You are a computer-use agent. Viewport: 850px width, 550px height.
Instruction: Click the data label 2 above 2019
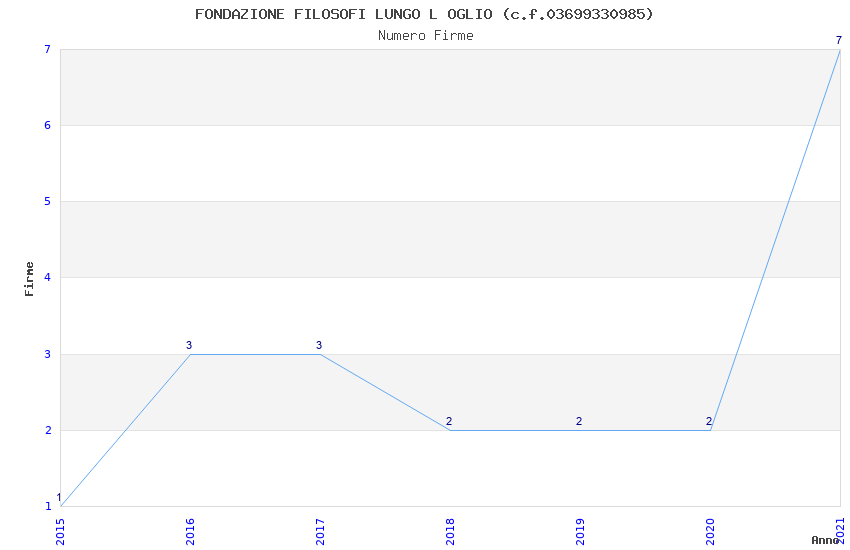point(579,421)
